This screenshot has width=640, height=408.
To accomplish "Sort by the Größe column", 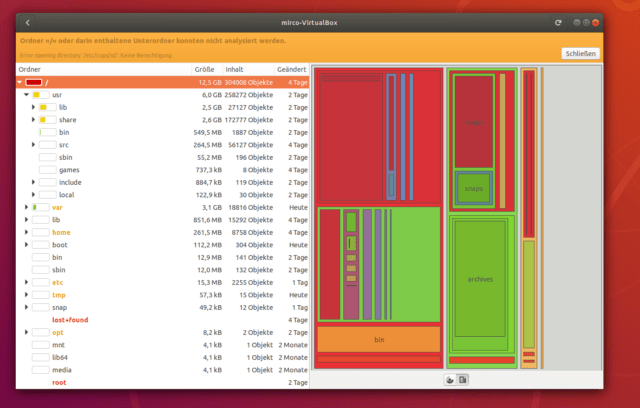I will pos(204,69).
